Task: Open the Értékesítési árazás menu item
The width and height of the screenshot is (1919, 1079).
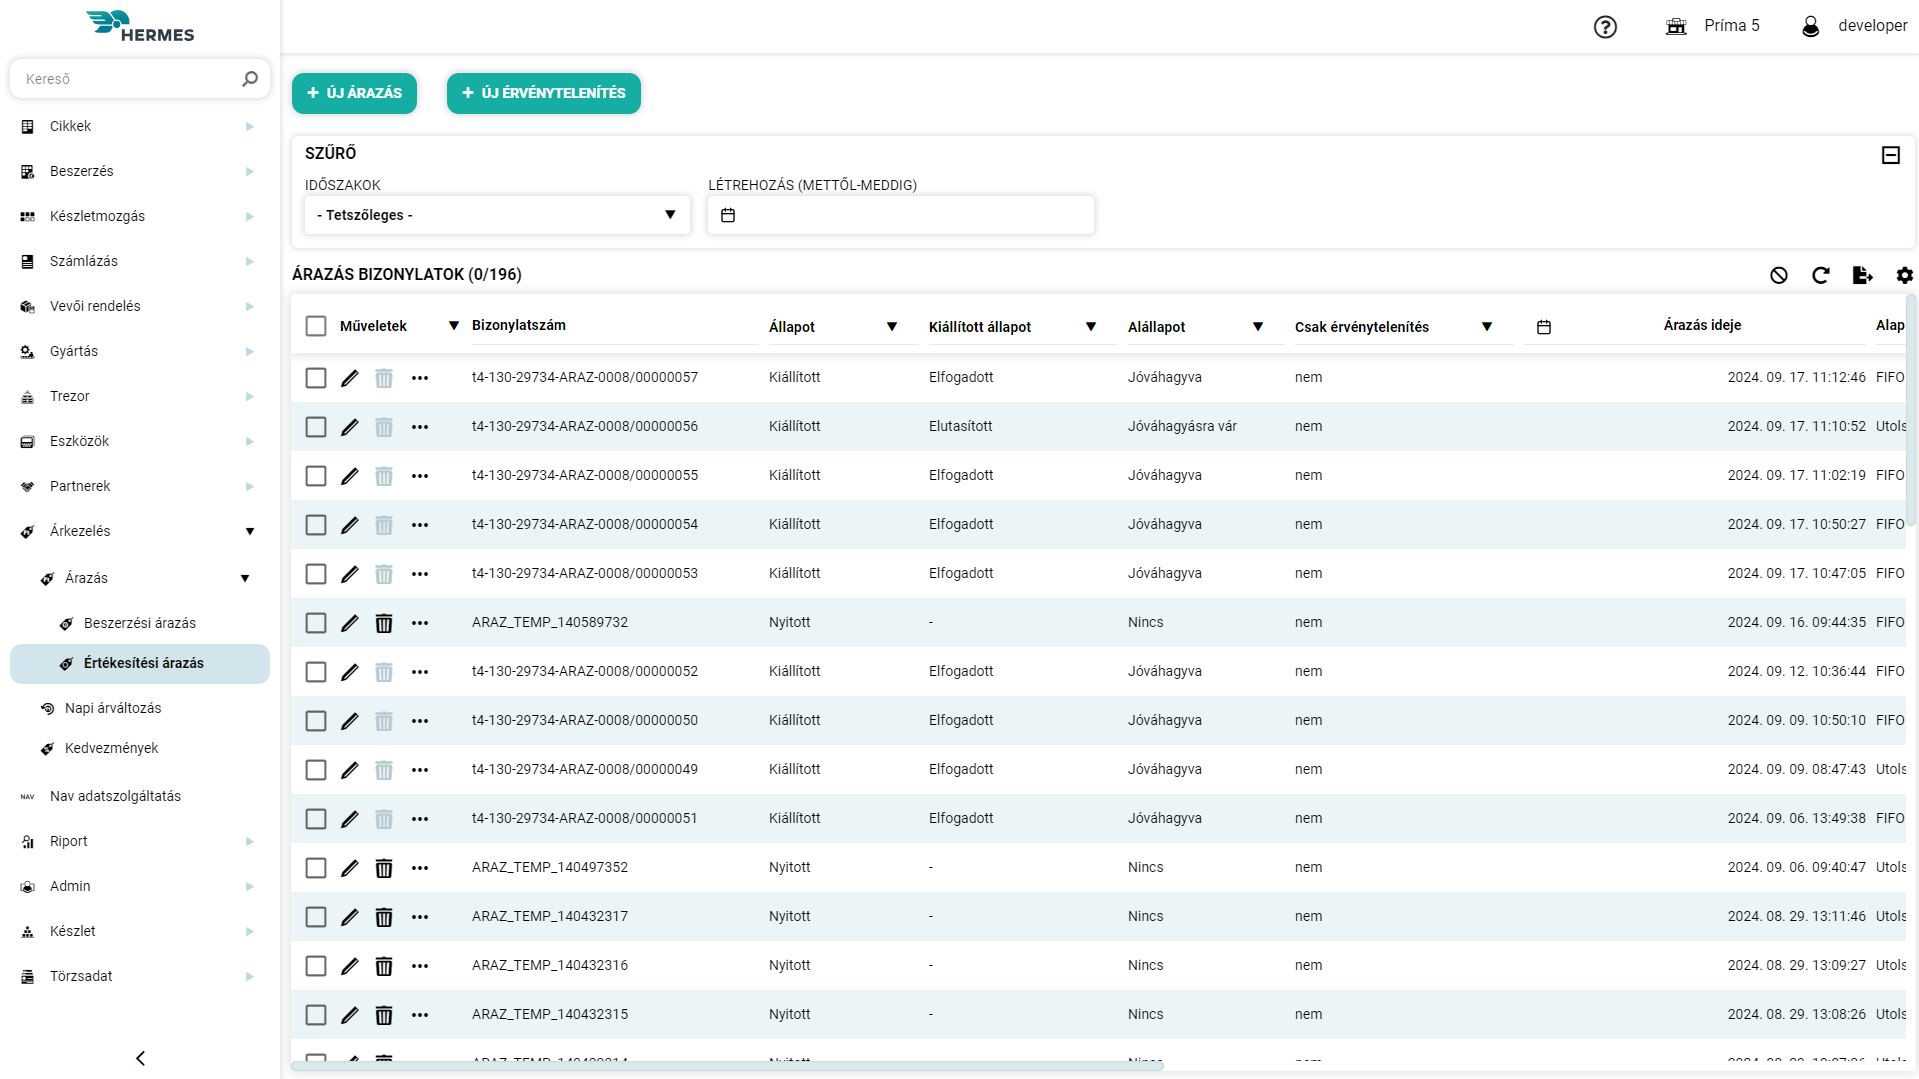Action: click(145, 663)
